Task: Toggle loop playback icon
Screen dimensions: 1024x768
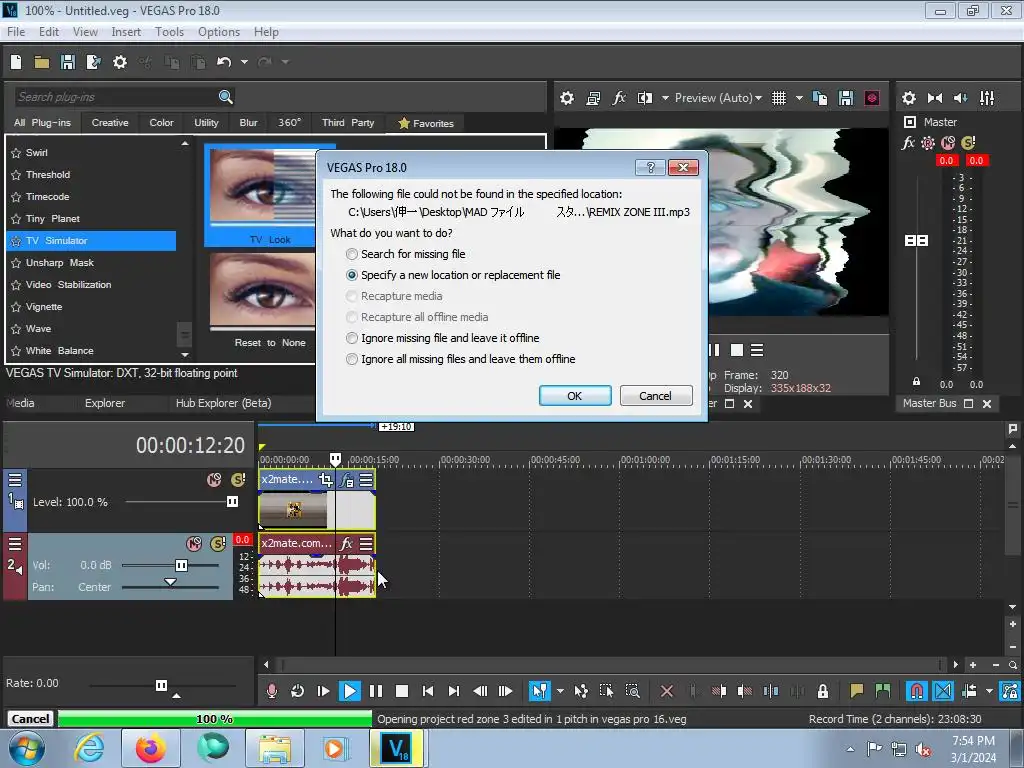Action: point(297,691)
